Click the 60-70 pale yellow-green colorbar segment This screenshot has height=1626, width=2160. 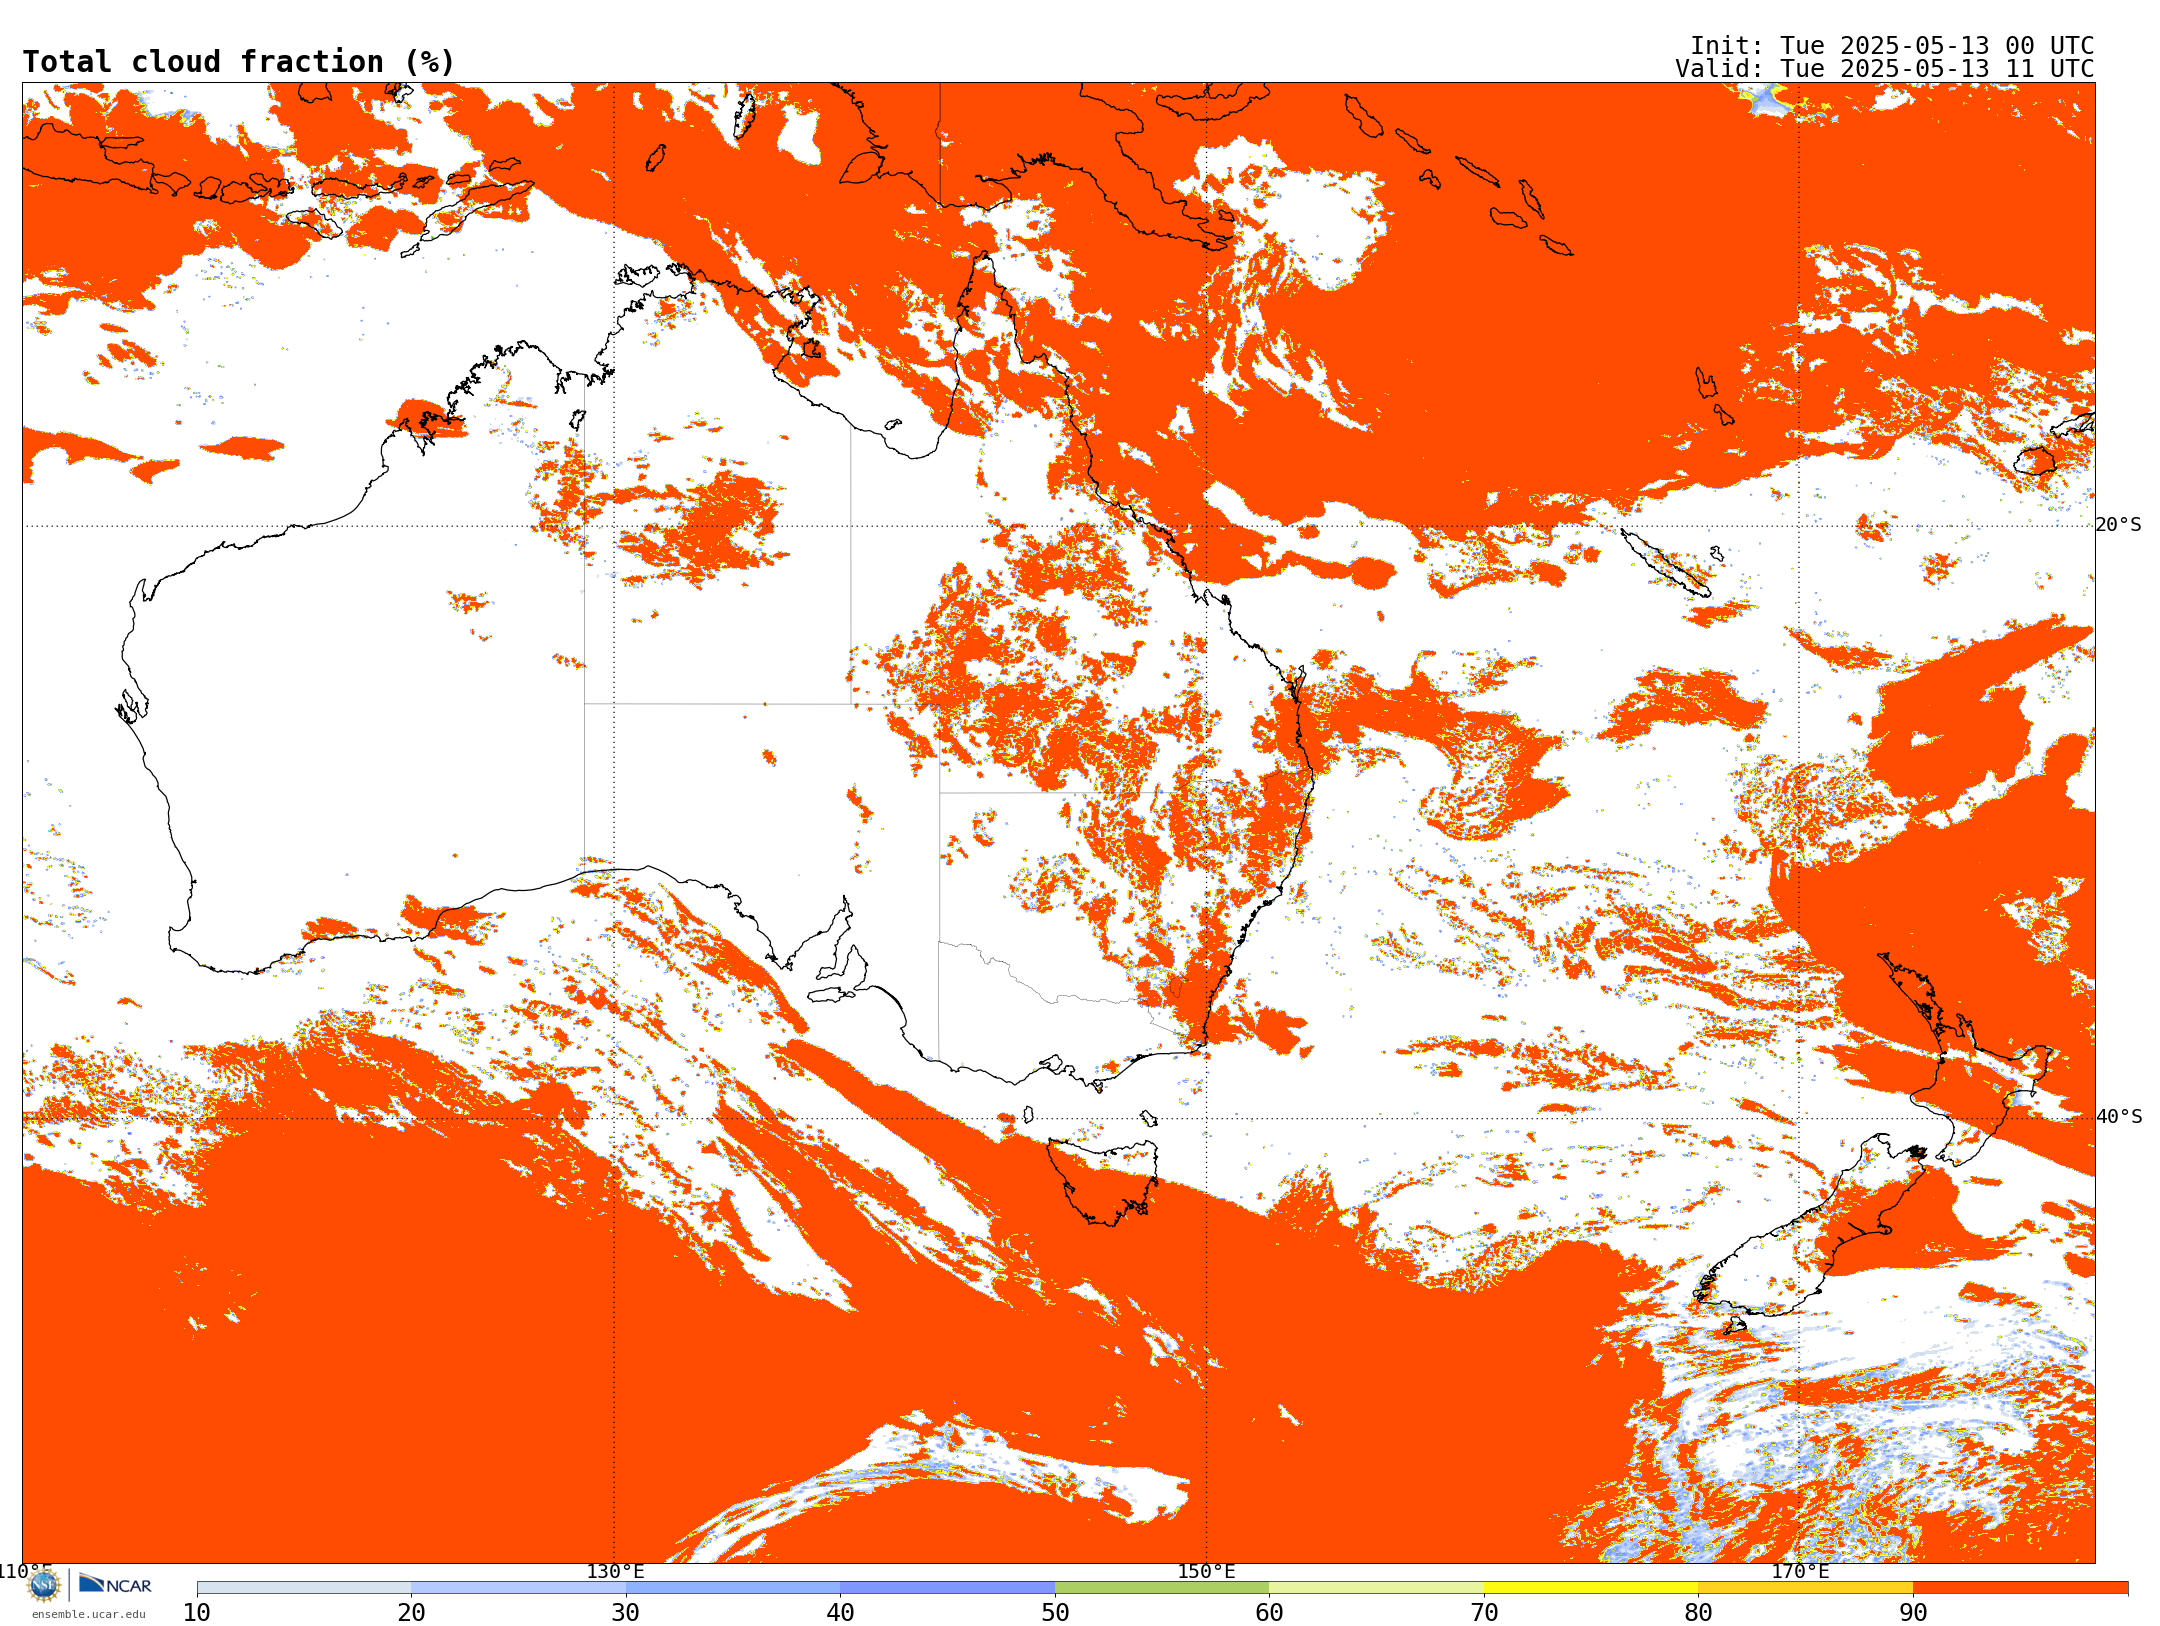1376,1588
